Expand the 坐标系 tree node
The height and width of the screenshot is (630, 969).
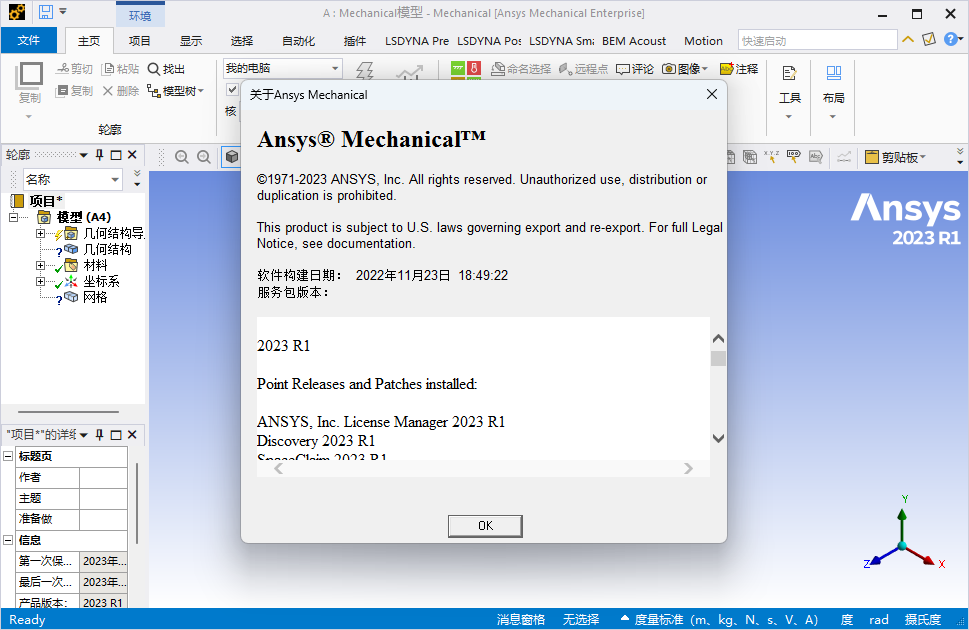[x=40, y=281]
